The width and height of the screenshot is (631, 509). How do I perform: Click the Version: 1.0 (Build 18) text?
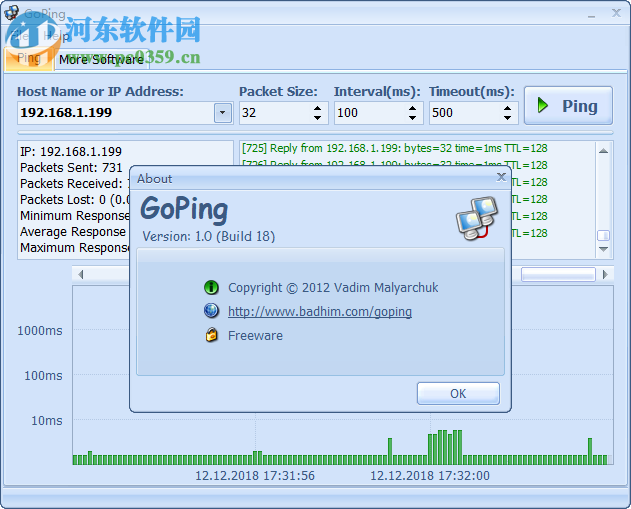208,236
